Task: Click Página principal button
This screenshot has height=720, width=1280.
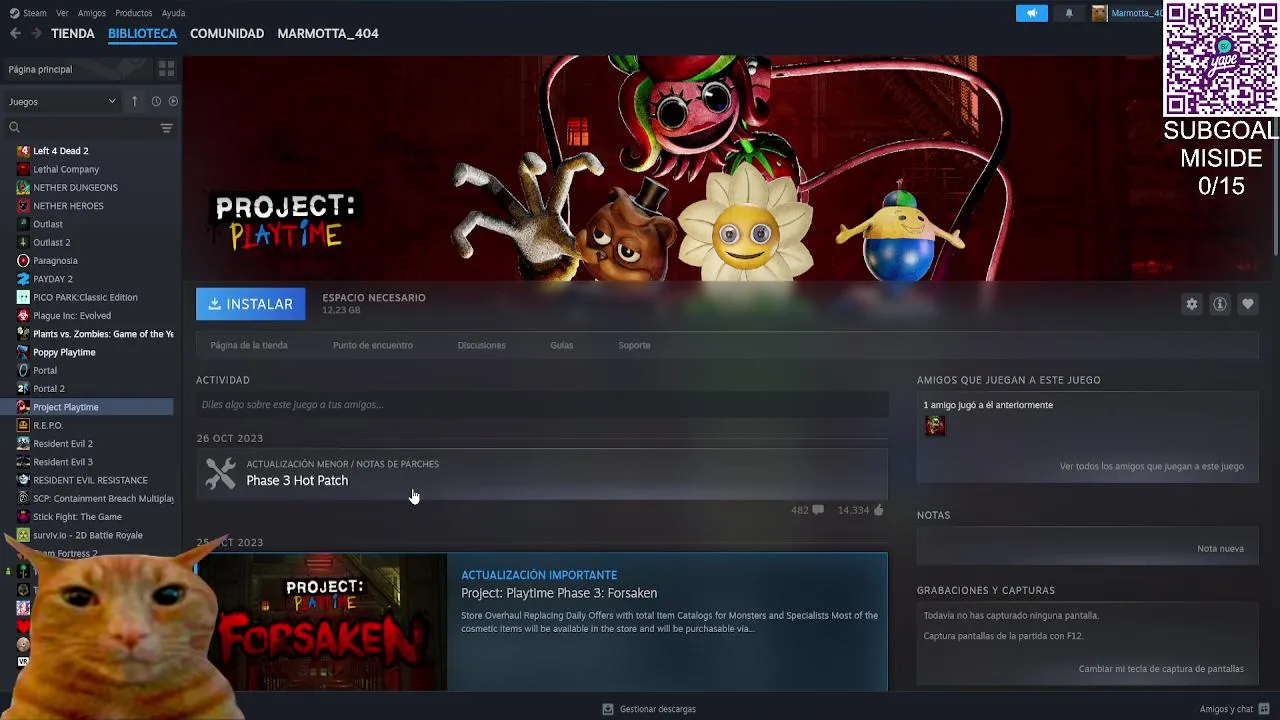Action: tap(78, 69)
